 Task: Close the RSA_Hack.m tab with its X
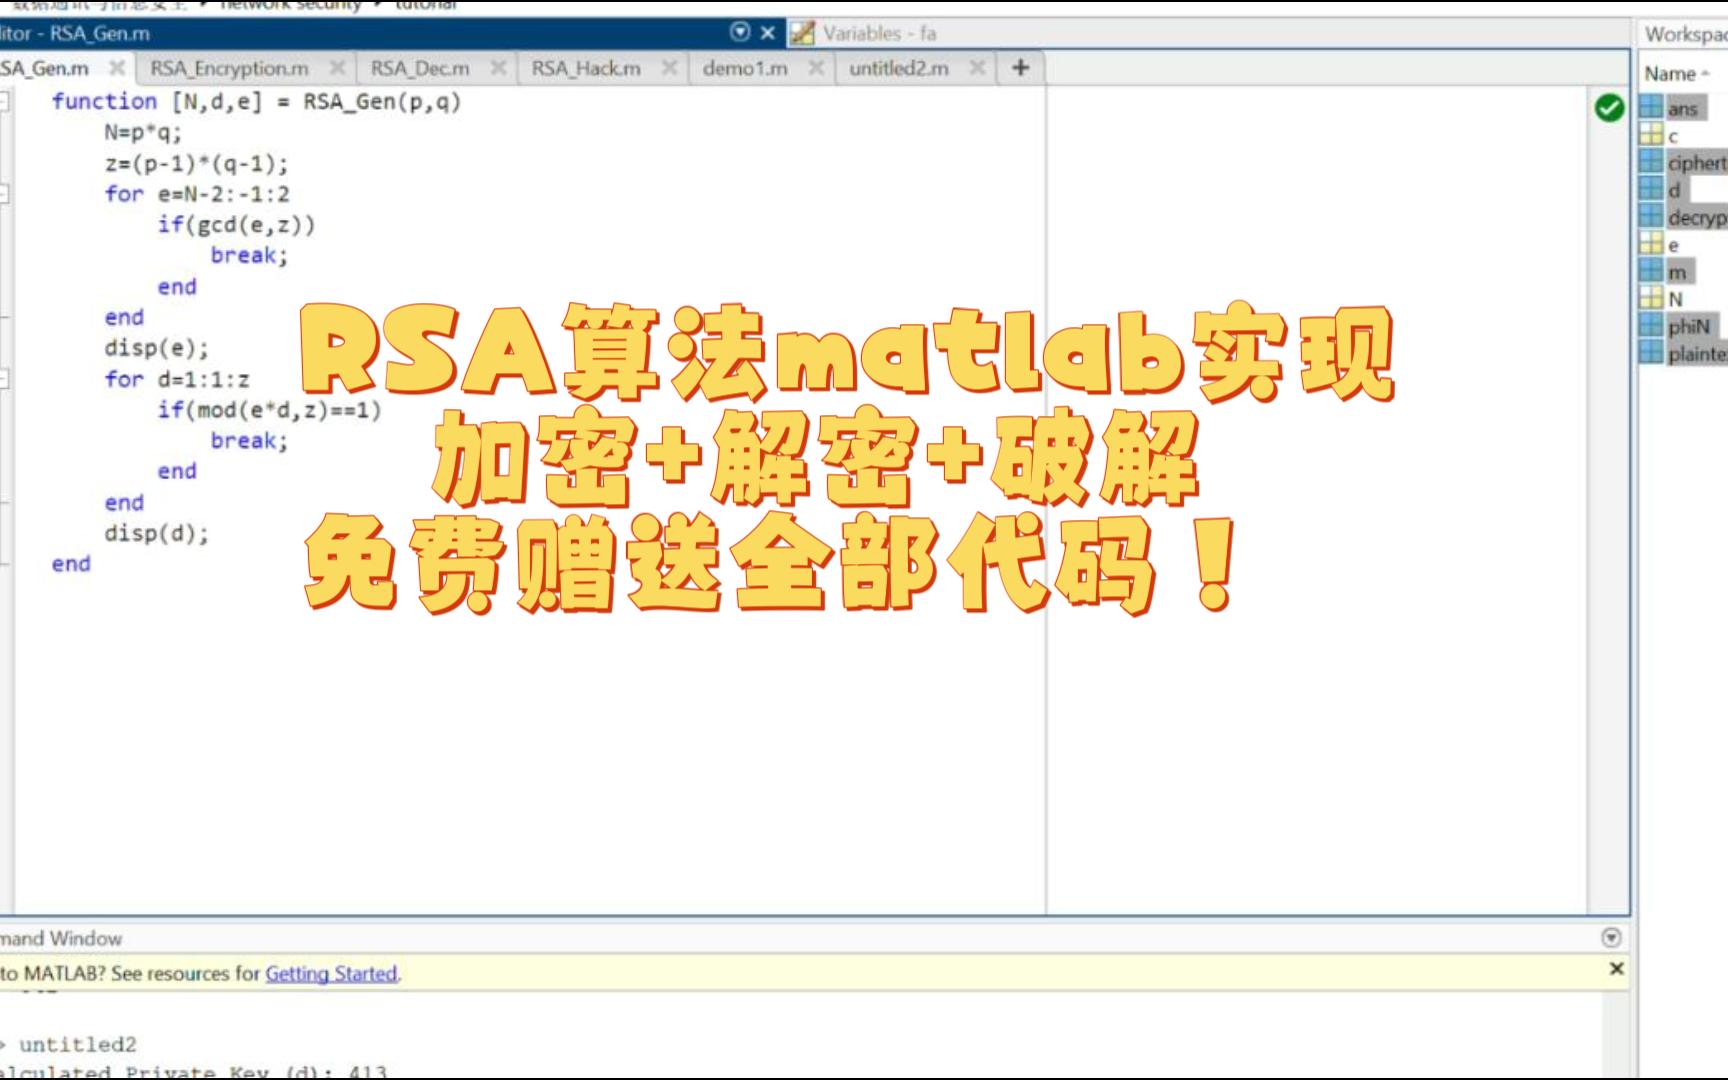pyautogui.click(x=668, y=68)
